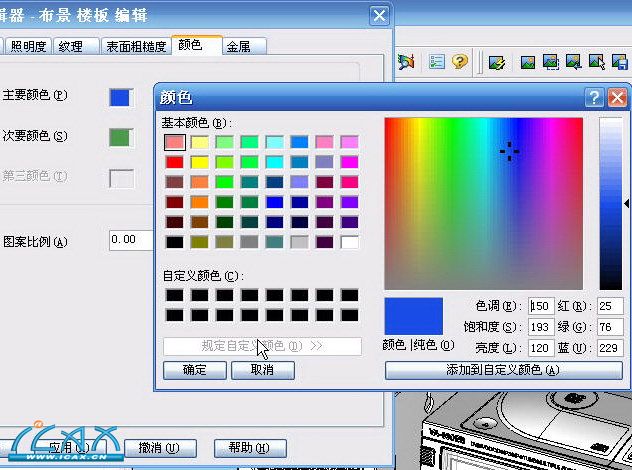Click the 色调 hue value field
This screenshot has width=632, height=470.
[x=541, y=306]
